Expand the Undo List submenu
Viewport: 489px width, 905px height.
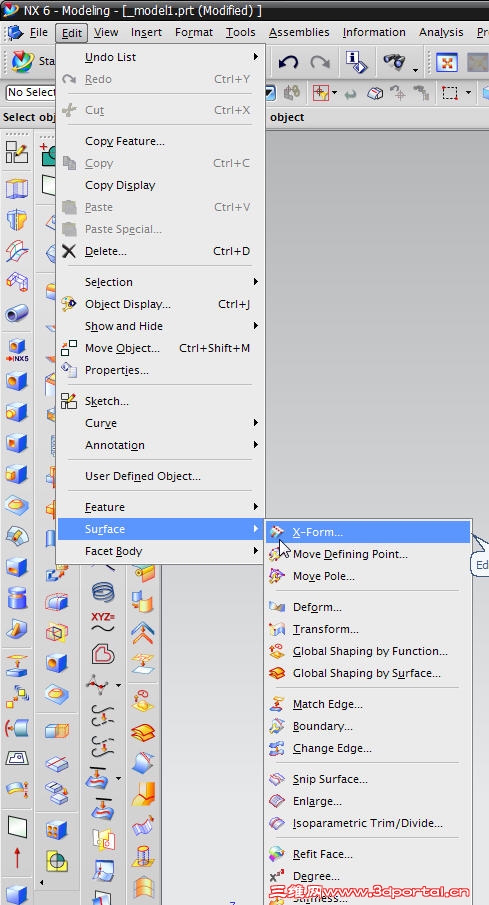pos(160,57)
